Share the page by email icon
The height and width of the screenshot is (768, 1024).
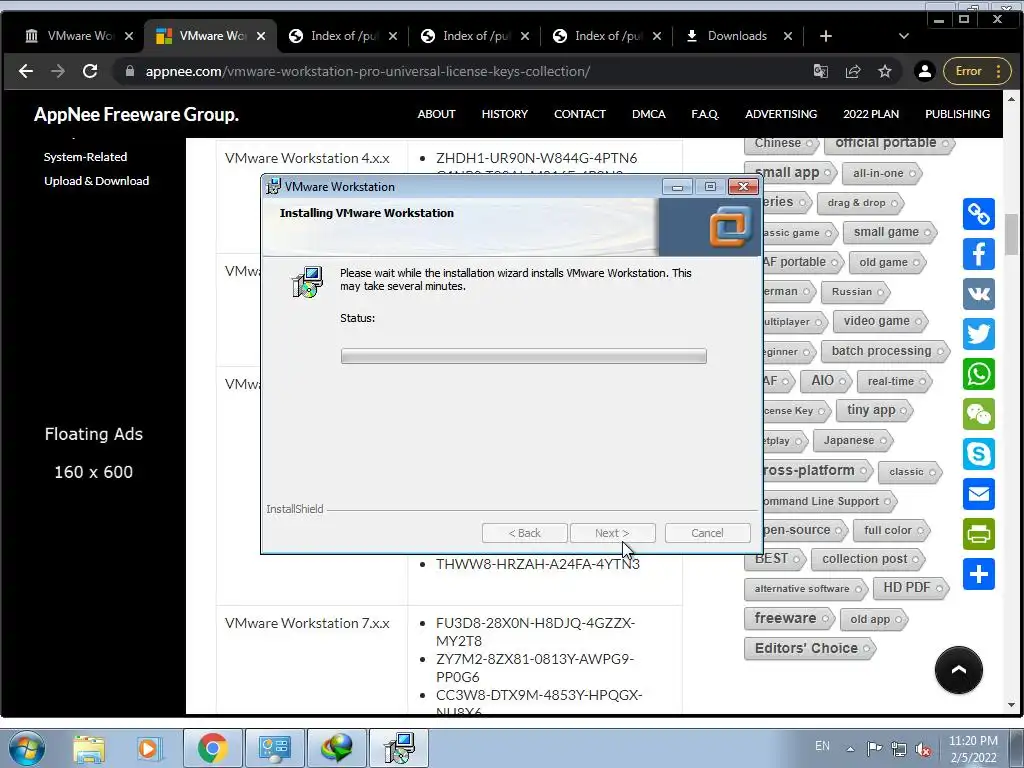(978, 494)
